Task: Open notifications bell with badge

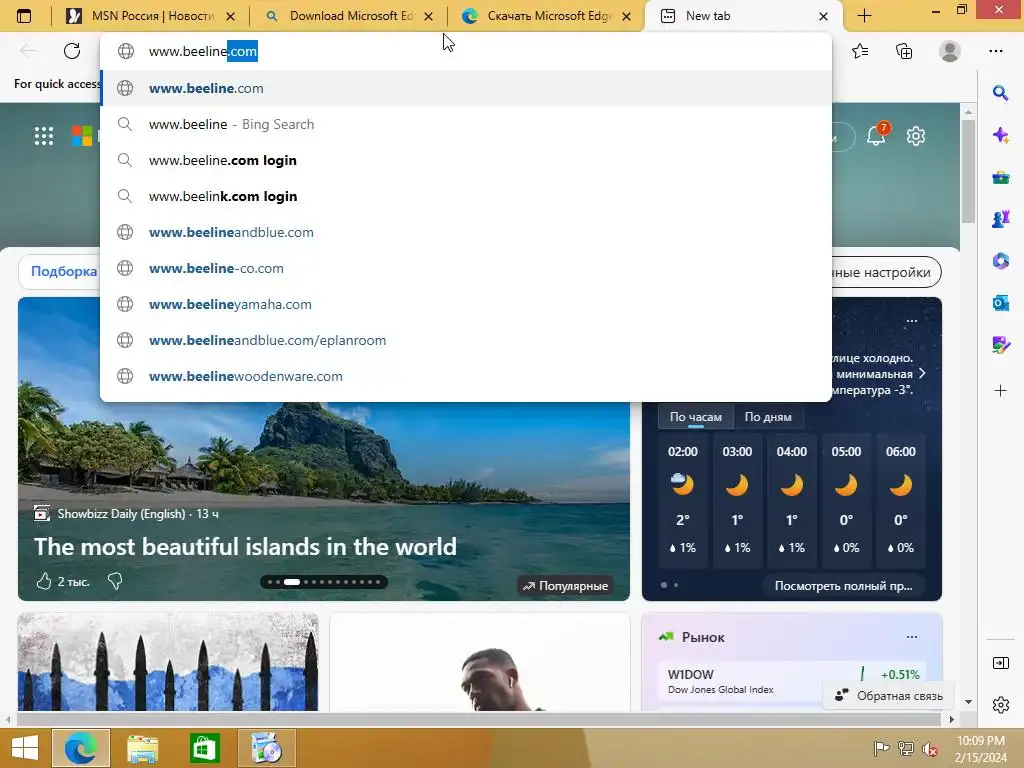Action: (876, 135)
